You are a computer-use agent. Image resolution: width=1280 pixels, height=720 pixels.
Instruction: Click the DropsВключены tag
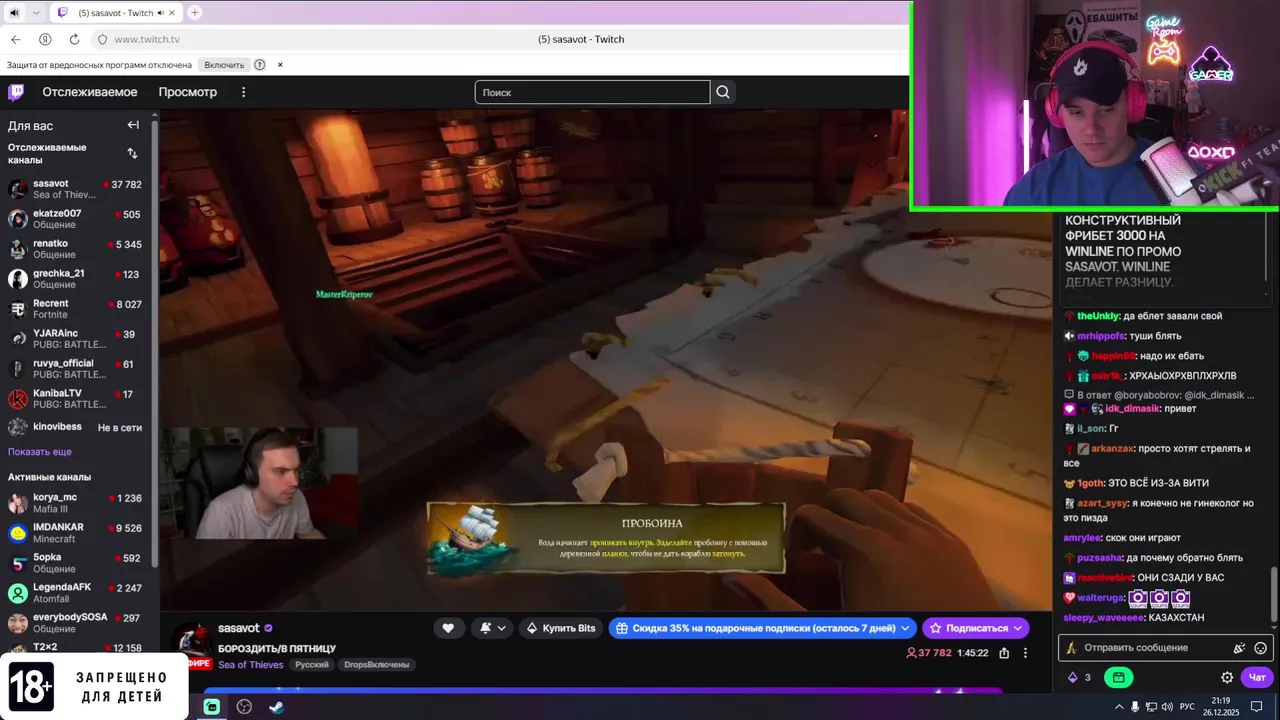[x=376, y=665]
